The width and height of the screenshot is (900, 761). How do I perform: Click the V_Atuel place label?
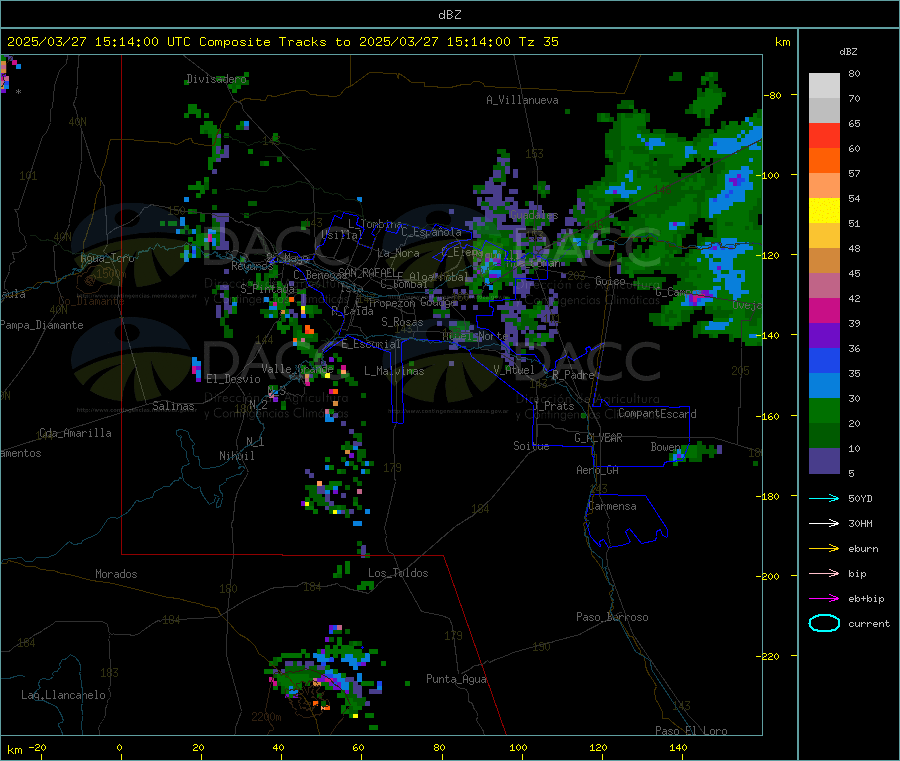(514, 370)
